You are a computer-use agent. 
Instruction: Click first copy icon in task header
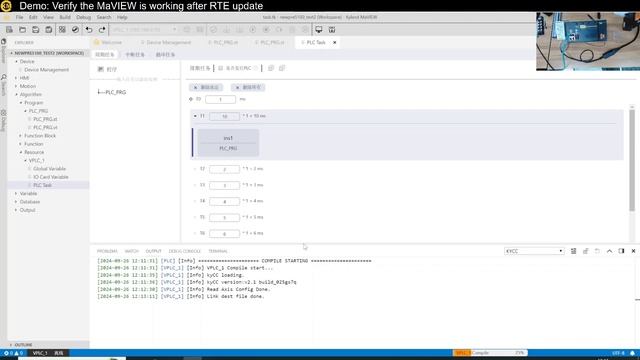pyautogui.click(x=271, y=68)
